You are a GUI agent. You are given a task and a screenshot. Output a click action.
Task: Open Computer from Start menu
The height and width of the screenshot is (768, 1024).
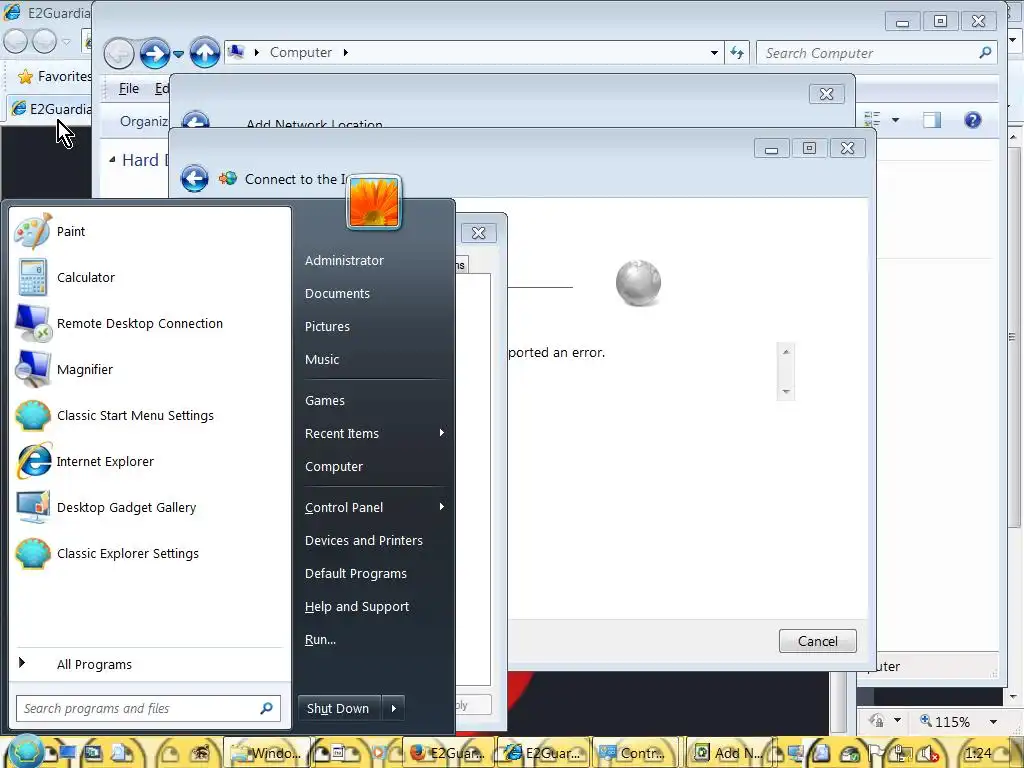coord(334,466)
